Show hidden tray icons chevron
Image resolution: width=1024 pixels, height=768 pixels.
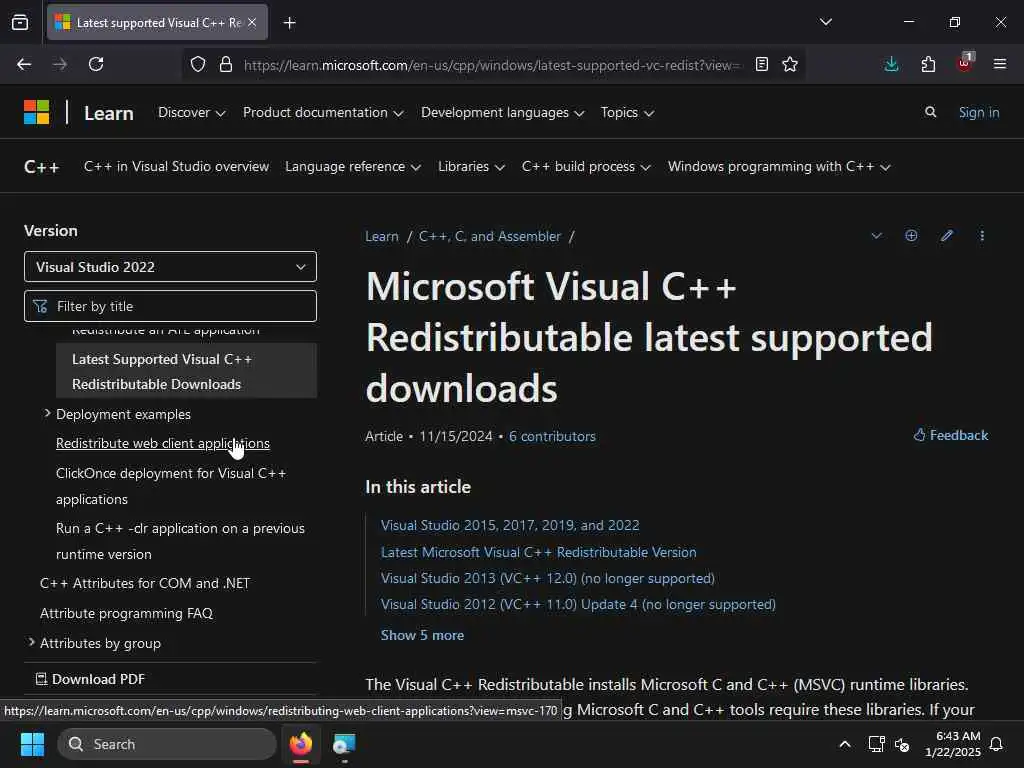[844, 744]
